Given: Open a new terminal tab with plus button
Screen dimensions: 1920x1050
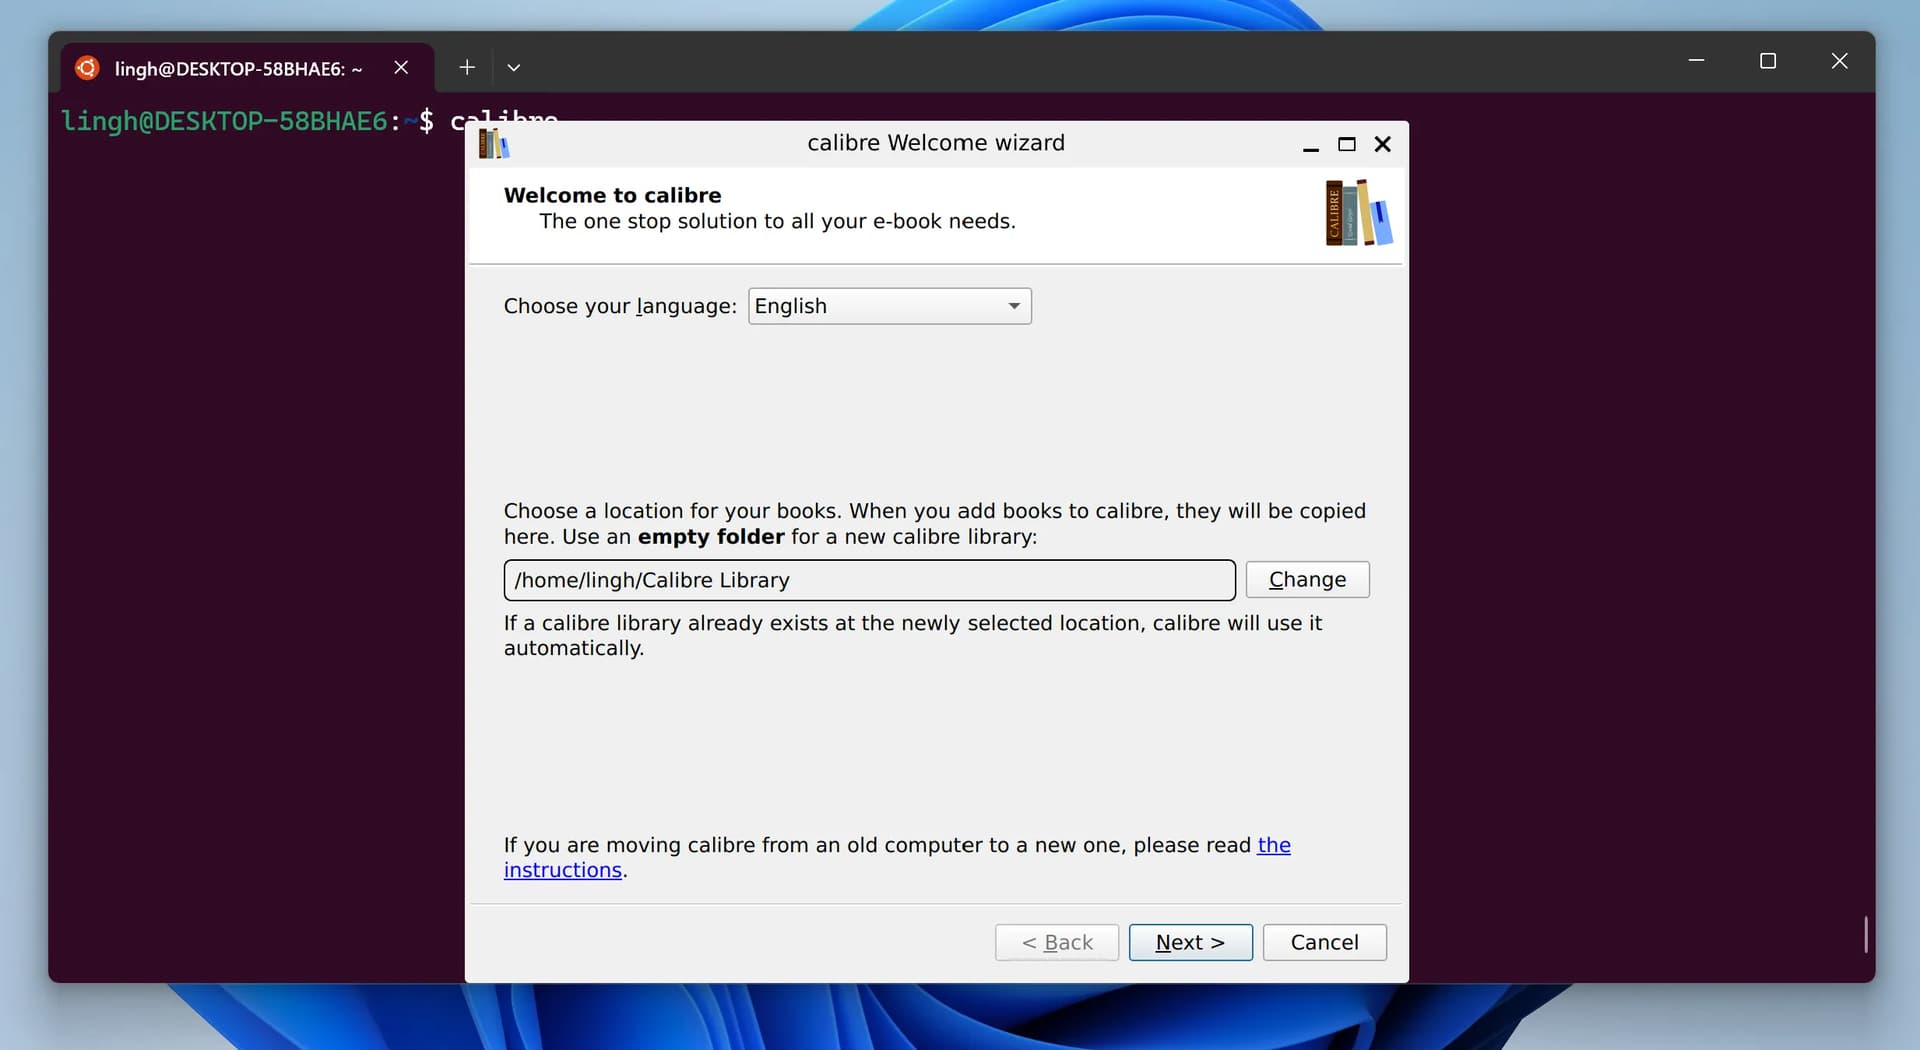Looking at the screenshot, I should (467, 68).
